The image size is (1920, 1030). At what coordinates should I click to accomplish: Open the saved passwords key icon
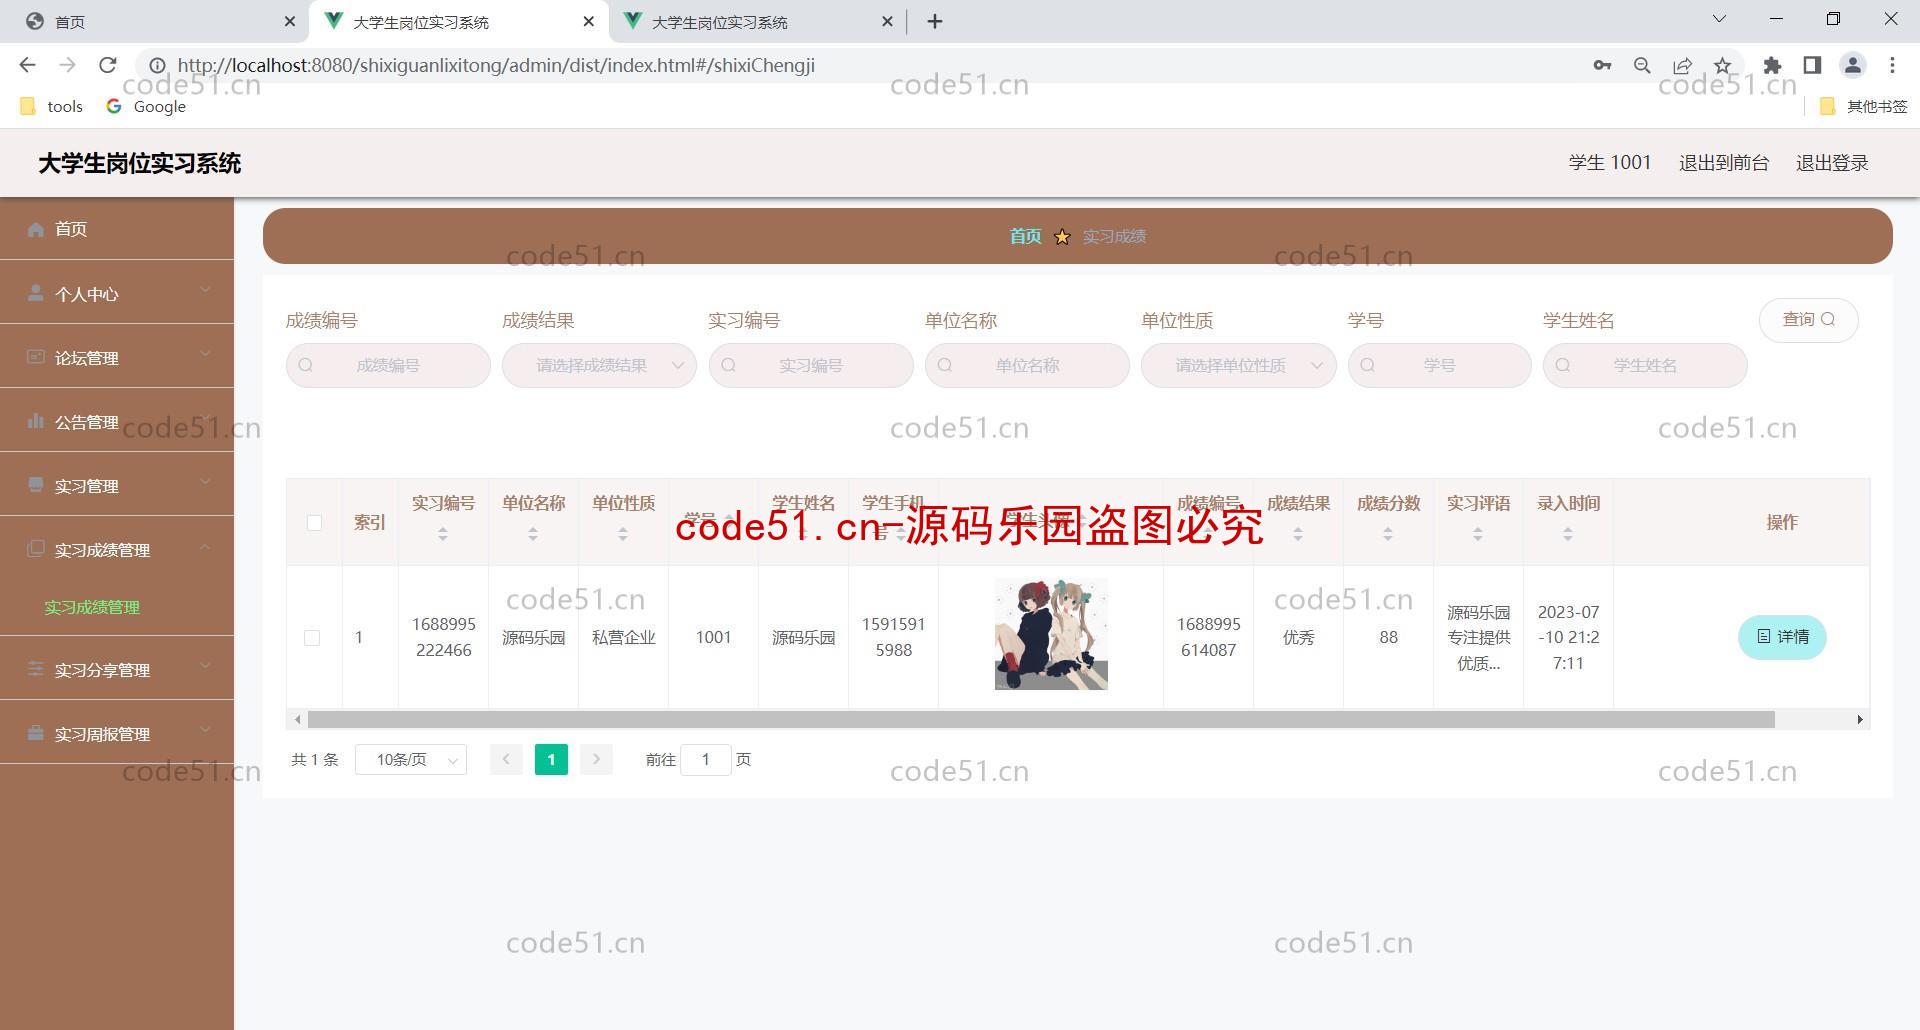1602,65
